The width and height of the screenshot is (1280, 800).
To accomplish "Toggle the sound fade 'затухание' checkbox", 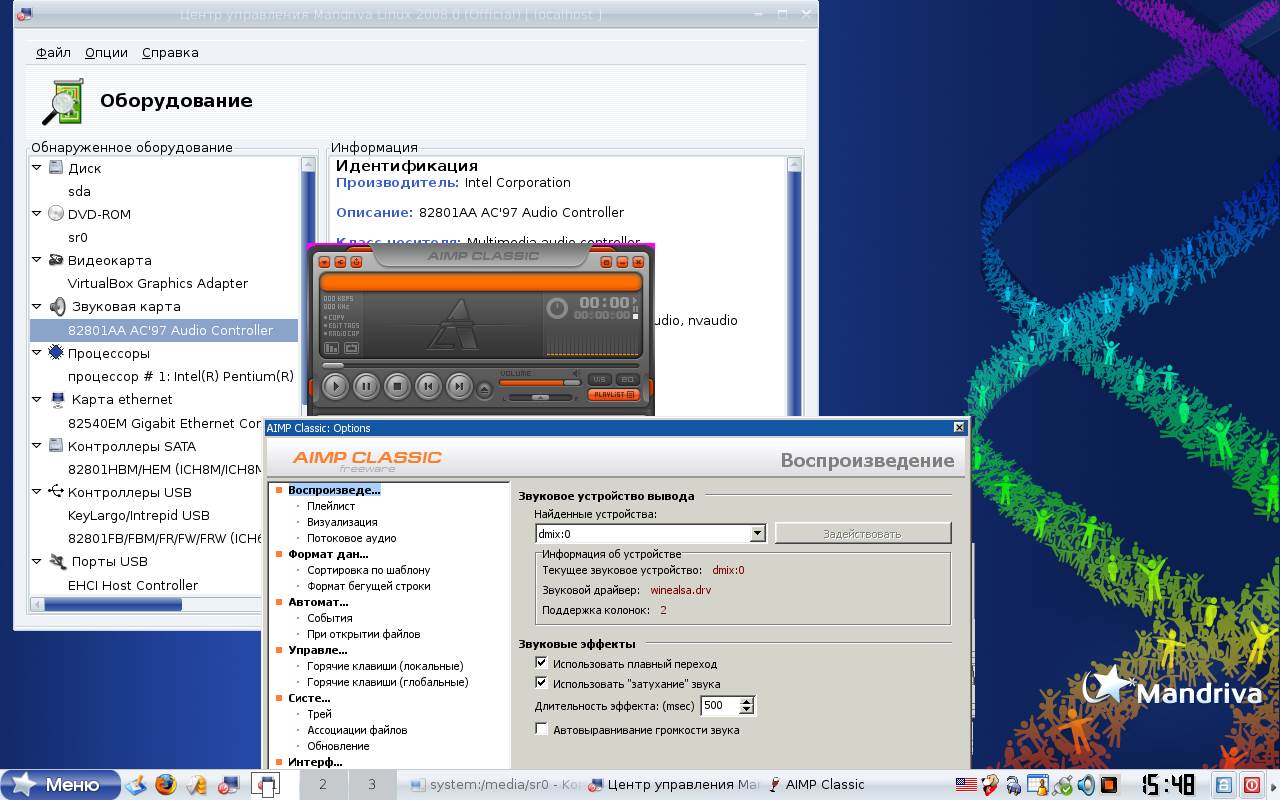I will point(542,683).
